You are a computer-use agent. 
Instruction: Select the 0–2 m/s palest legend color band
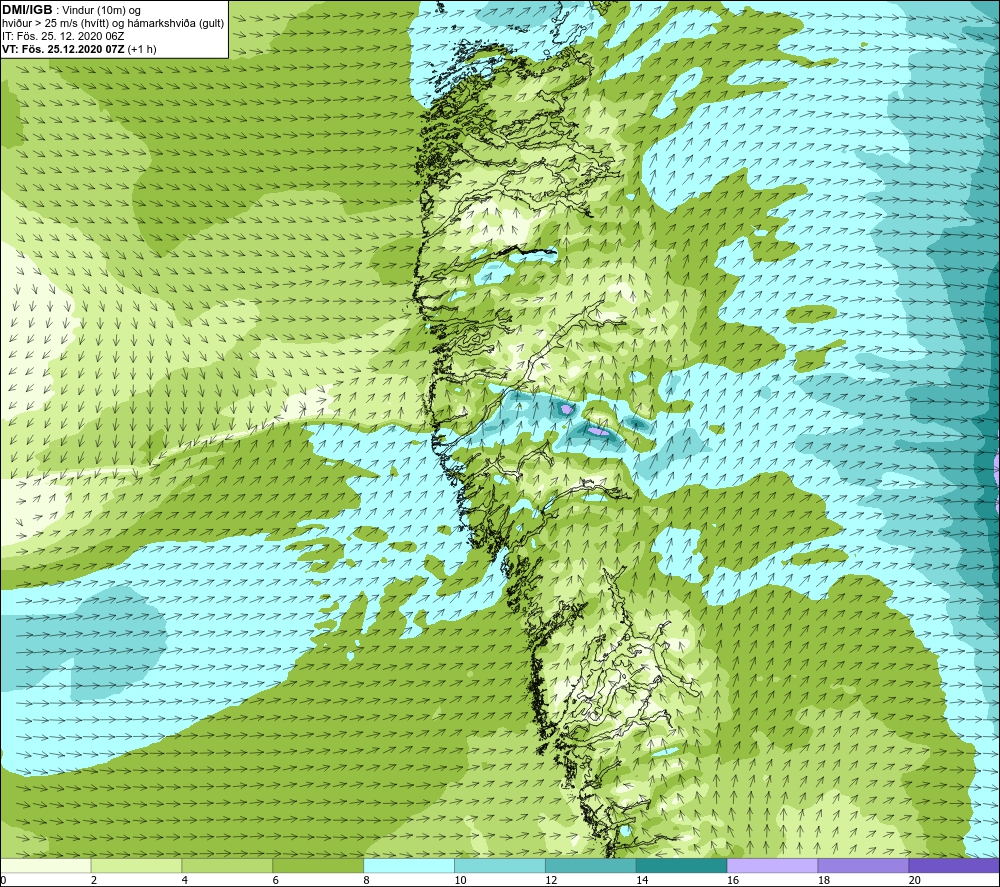coord(45,865)
